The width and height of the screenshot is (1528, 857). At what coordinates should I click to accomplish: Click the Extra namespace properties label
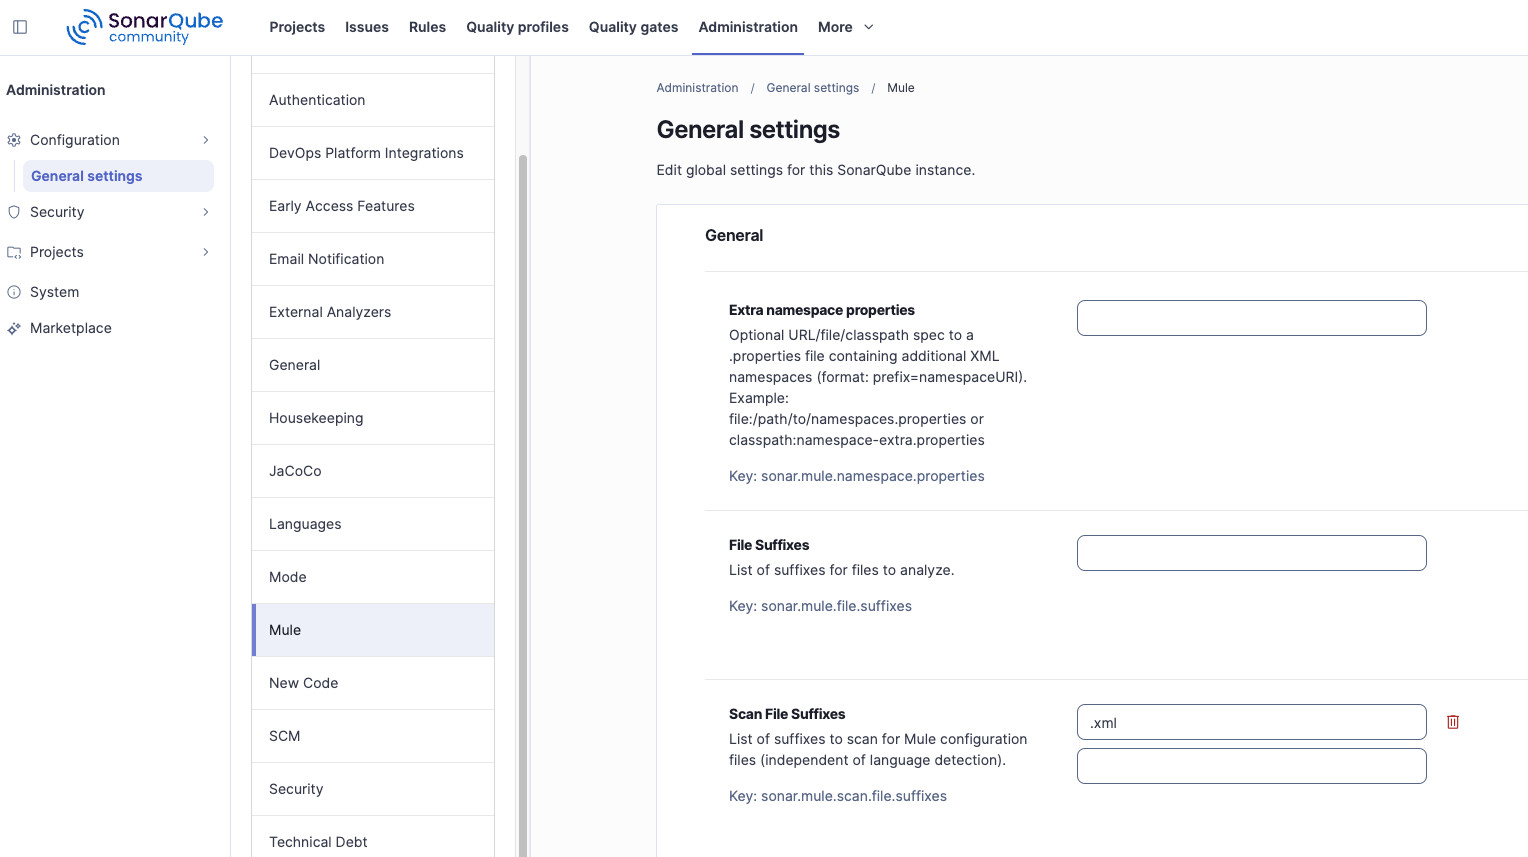pos(822,310)
